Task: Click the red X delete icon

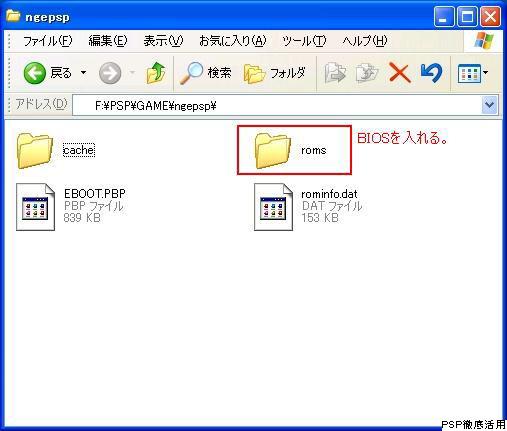Action: click(399, 73)
